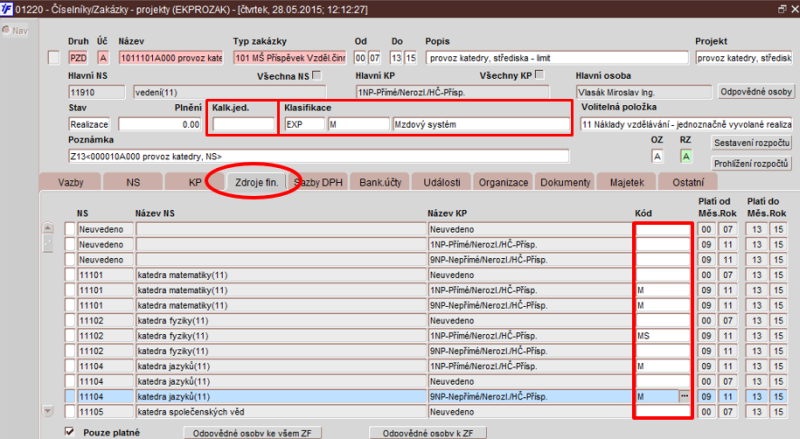Viewport: 800px width, 439px height.
Task: Click list scroll down arrow
Action: point(47,410)
